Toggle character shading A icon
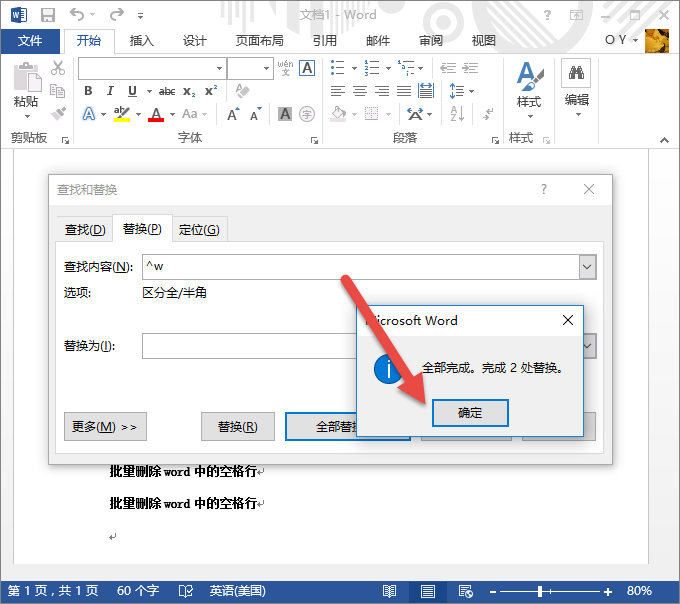680x604 pixels. coord(285,114)
